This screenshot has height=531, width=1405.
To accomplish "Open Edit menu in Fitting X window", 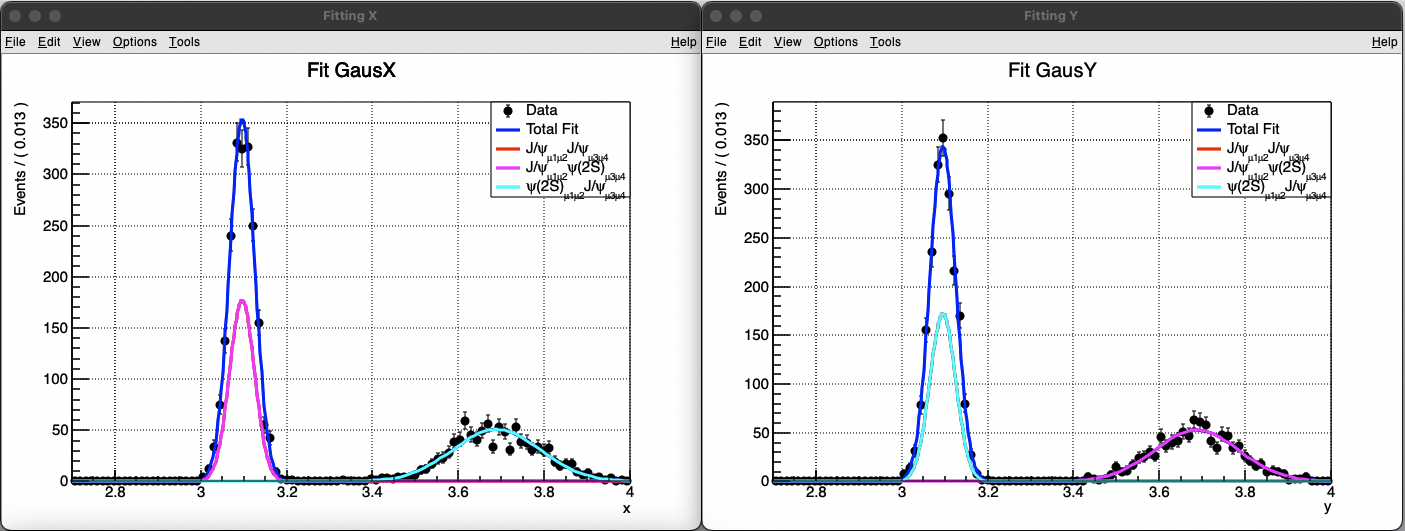I will coord(49,42).
